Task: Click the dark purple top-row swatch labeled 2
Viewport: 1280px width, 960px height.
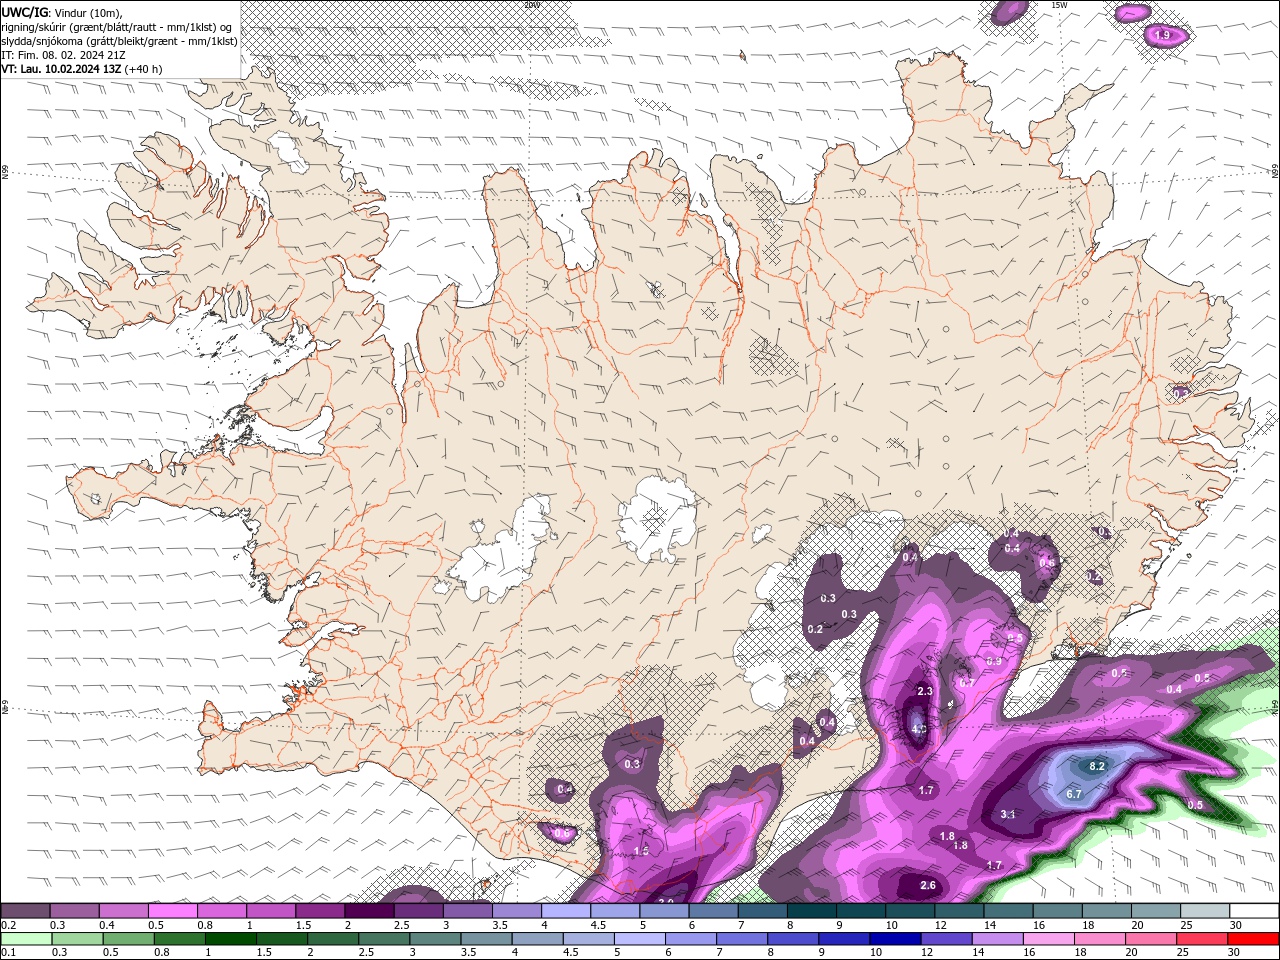Action: click(x=369, y=911)
